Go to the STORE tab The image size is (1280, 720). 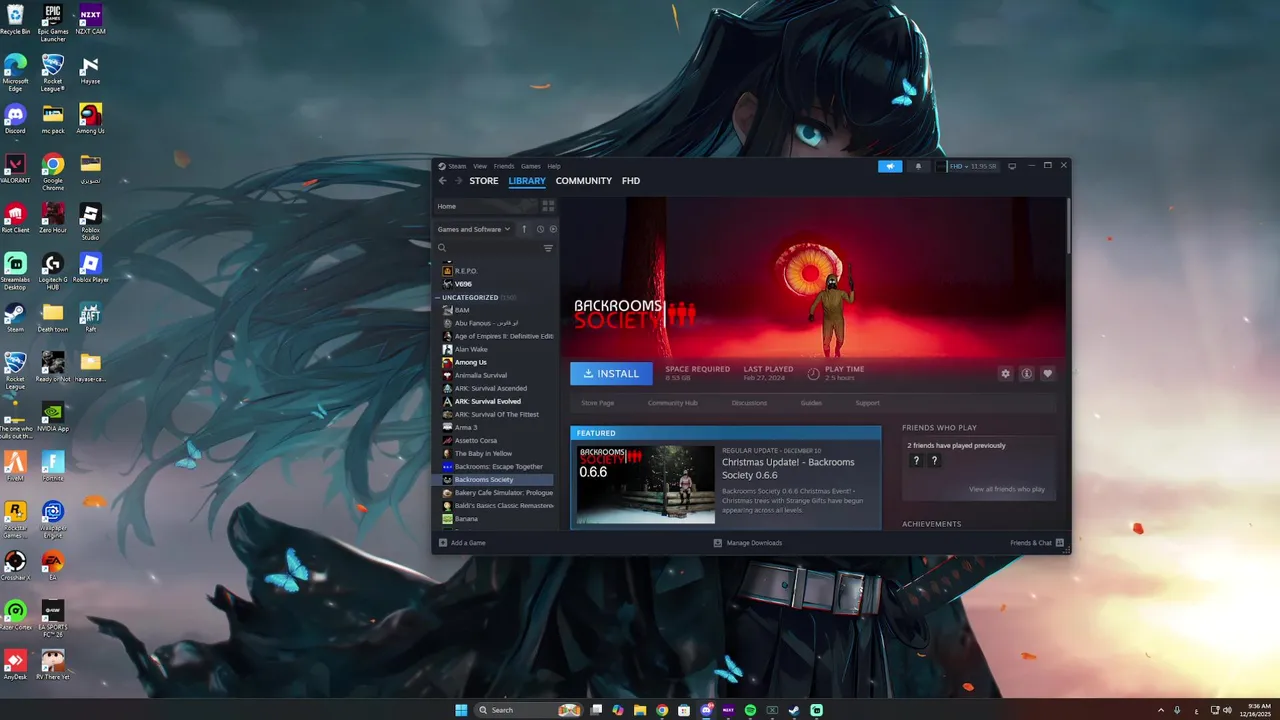tap(484, 181)
